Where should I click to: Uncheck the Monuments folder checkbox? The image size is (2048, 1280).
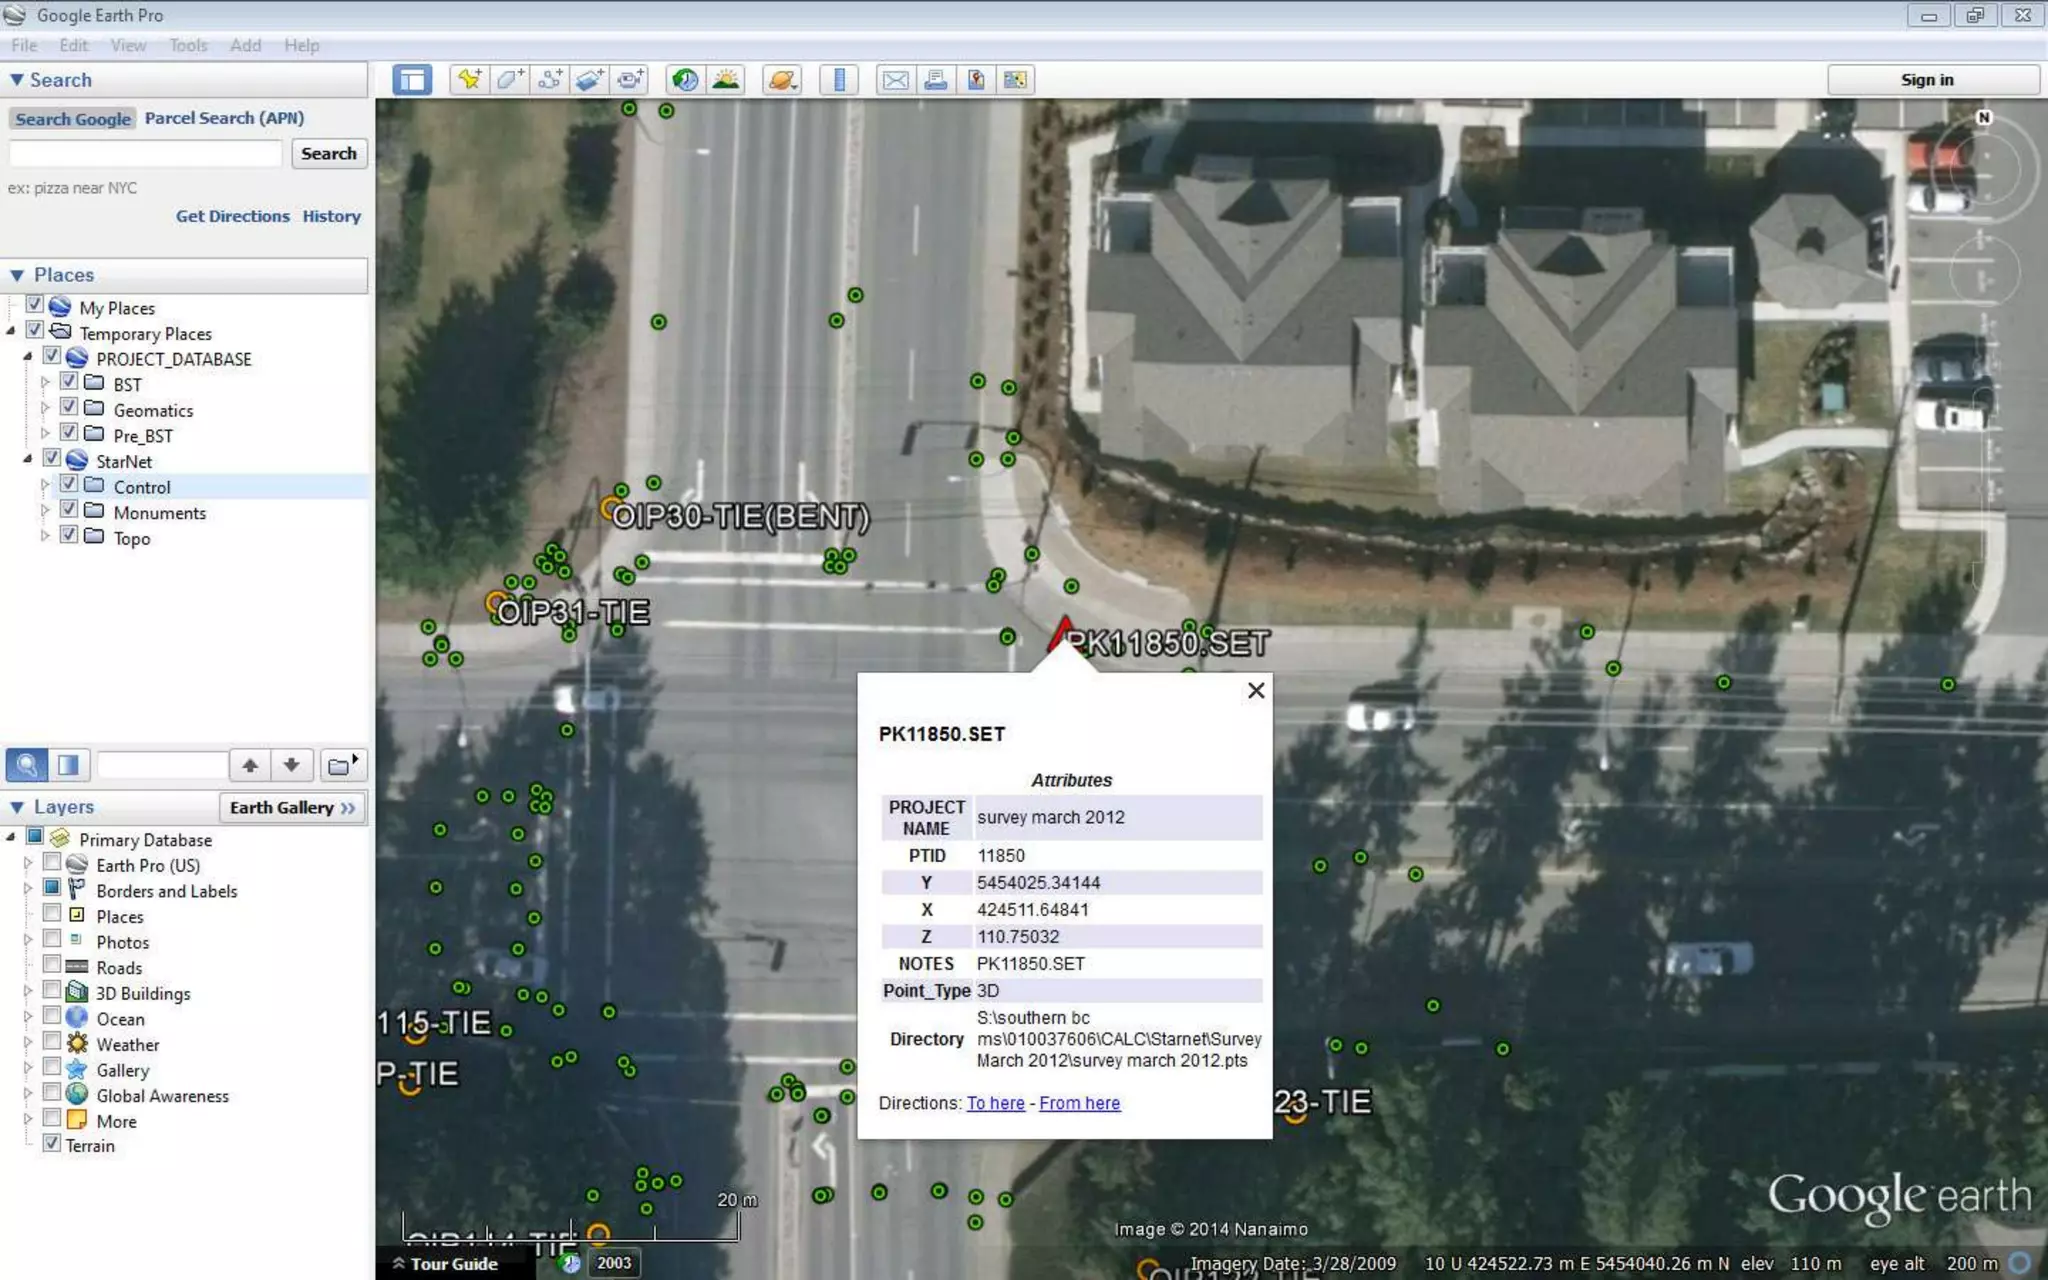[69, 509]
